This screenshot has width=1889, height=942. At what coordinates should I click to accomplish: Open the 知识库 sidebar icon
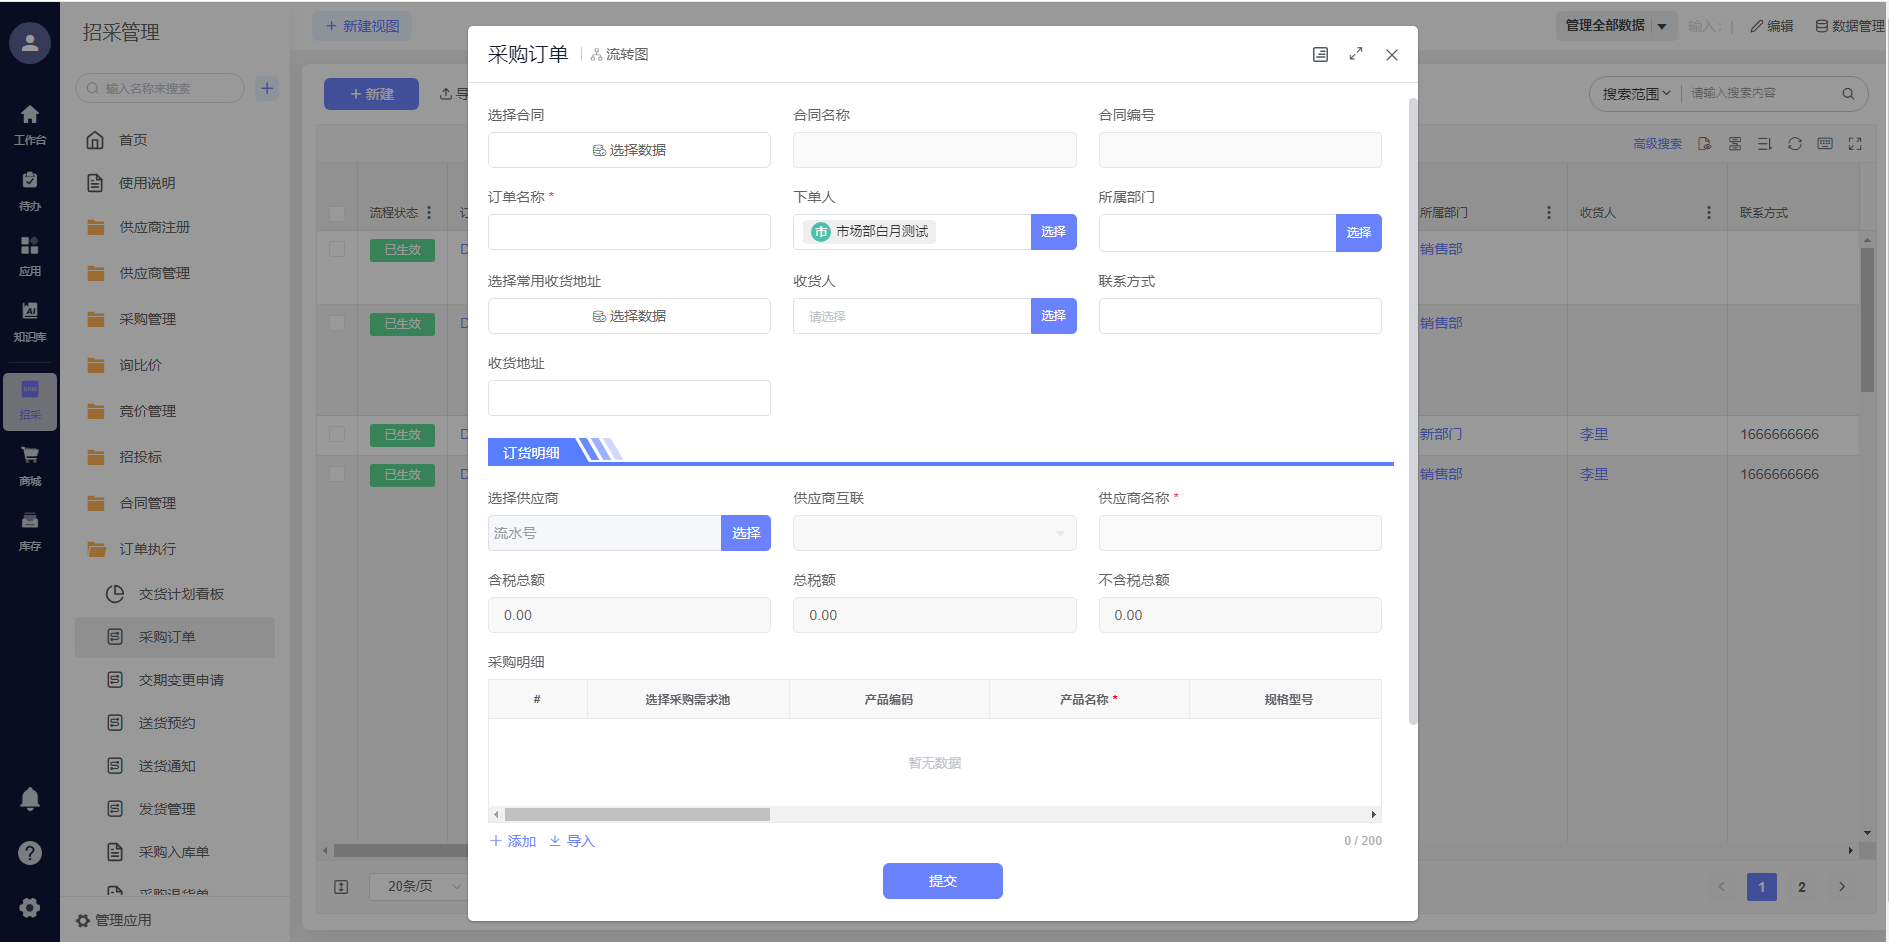point(30,312)
